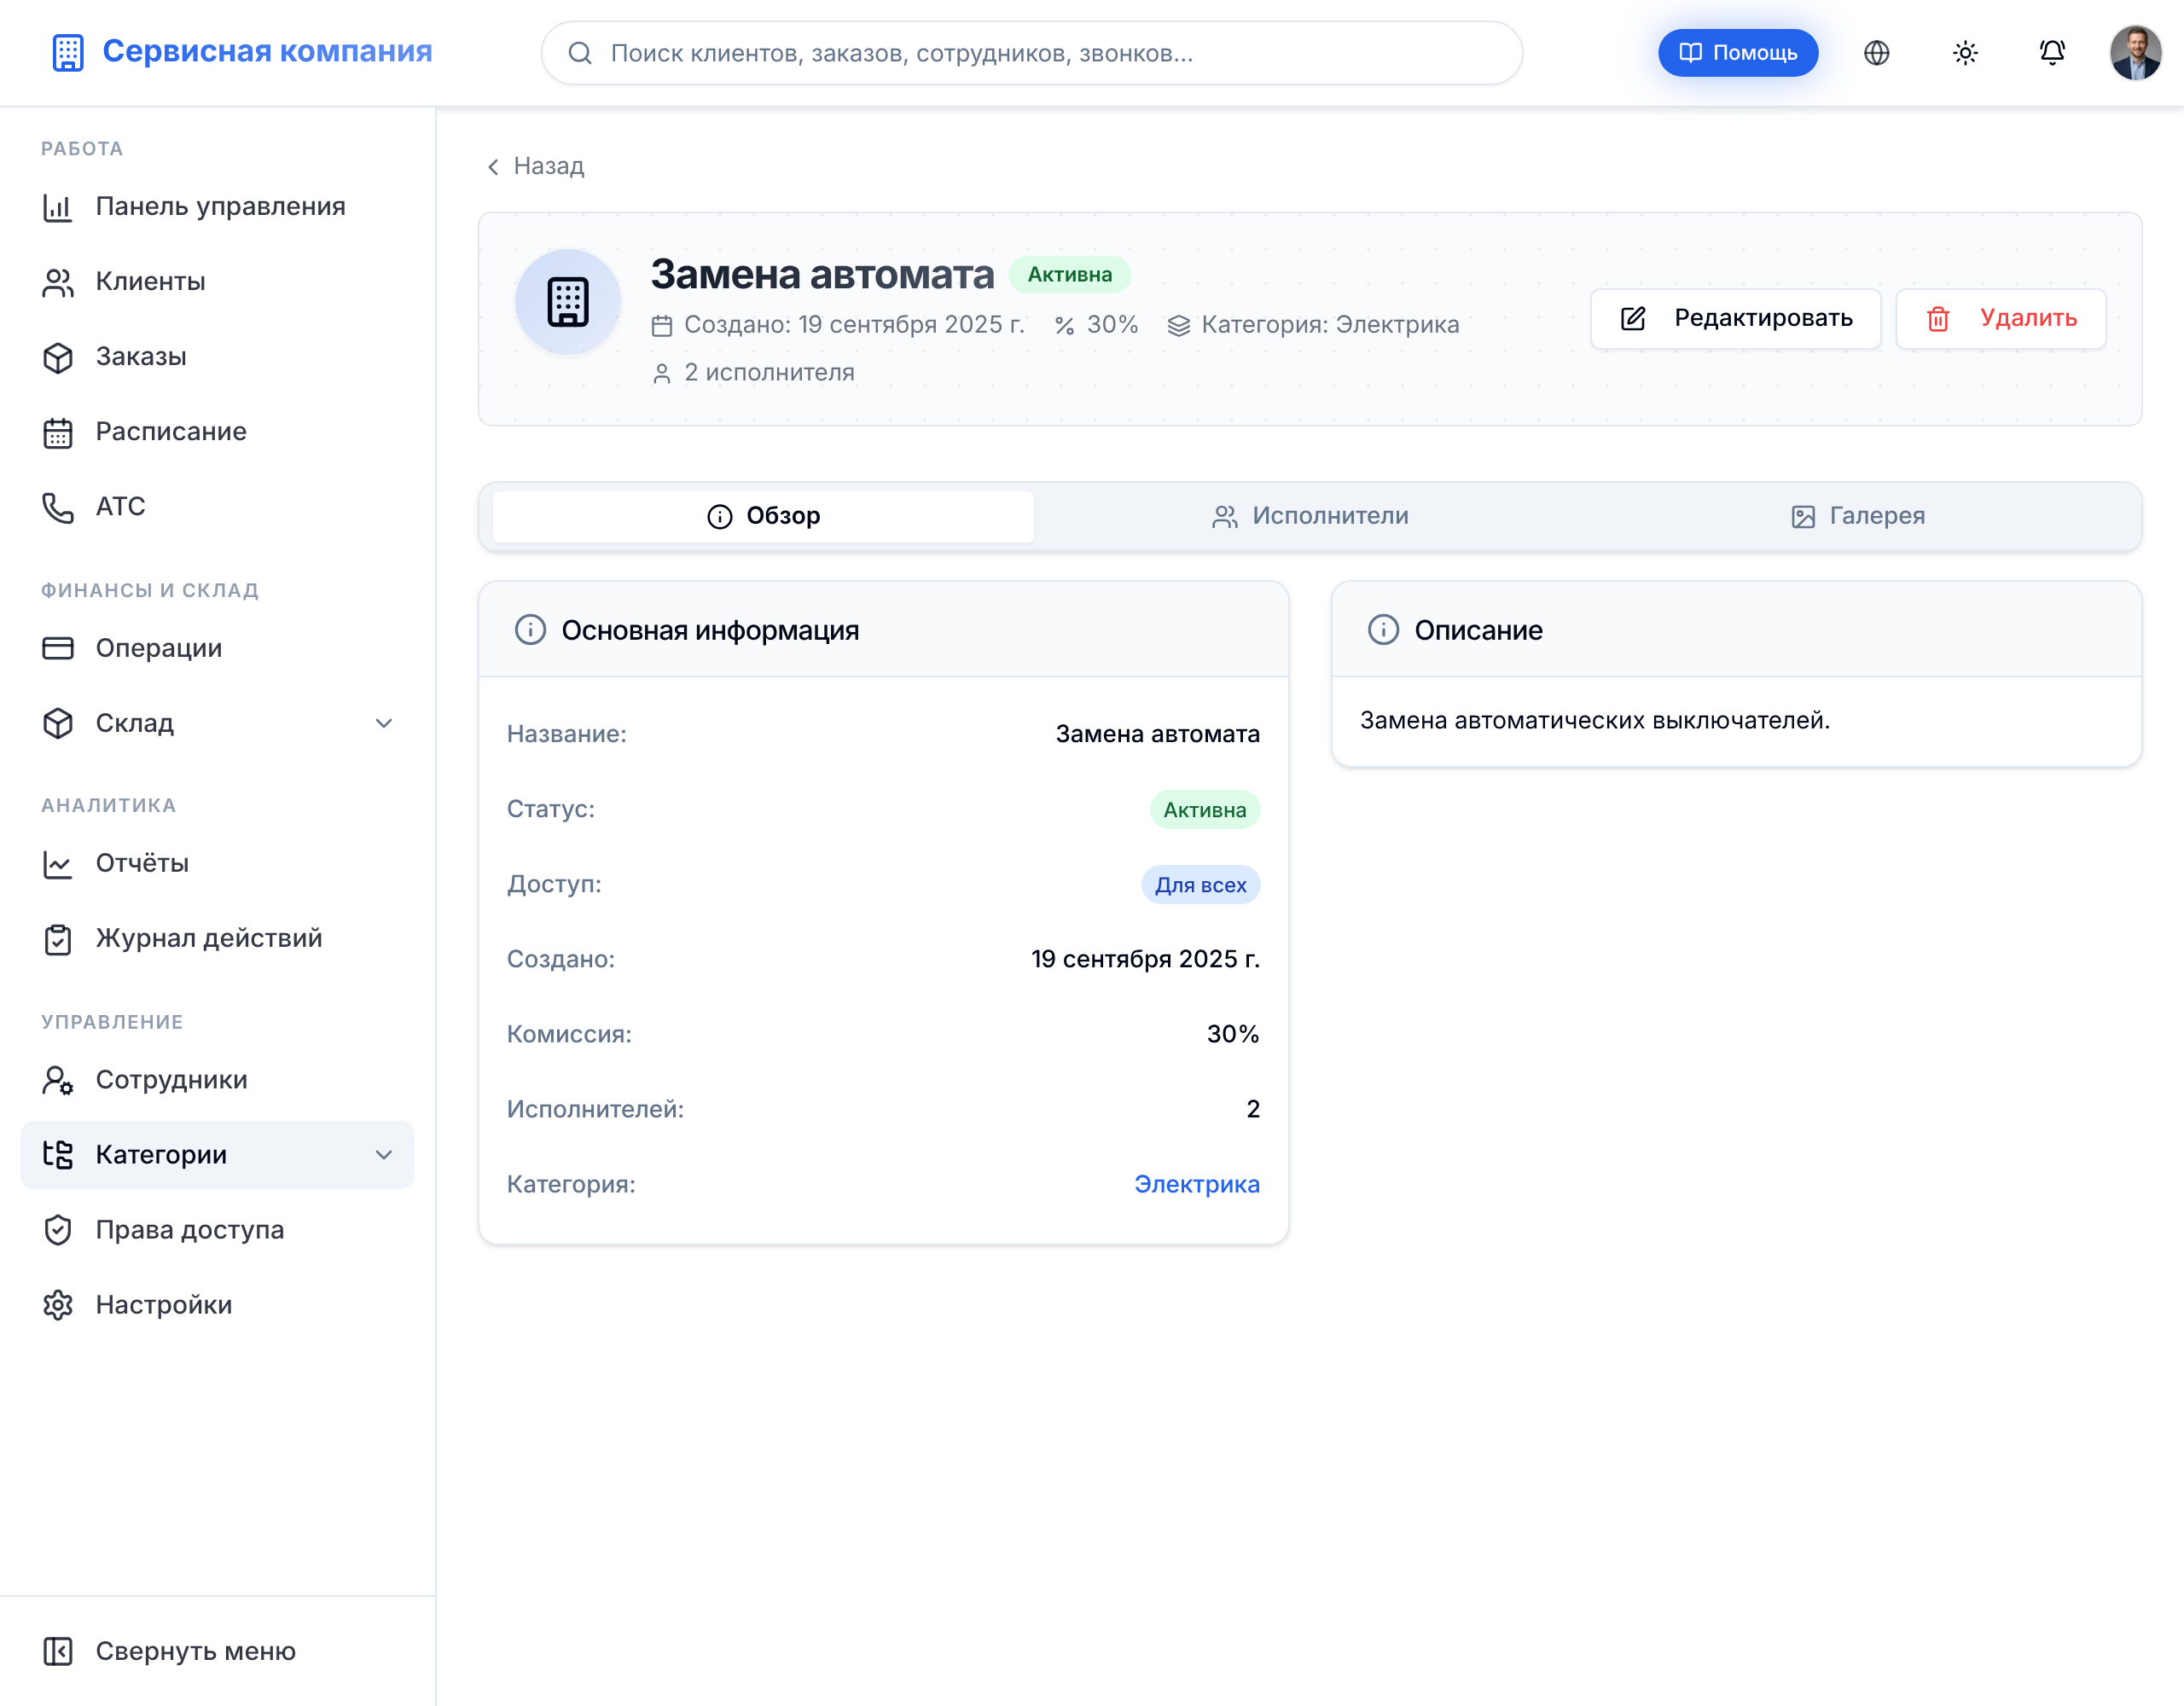Click the Помощь help button

click(1738, 53)
